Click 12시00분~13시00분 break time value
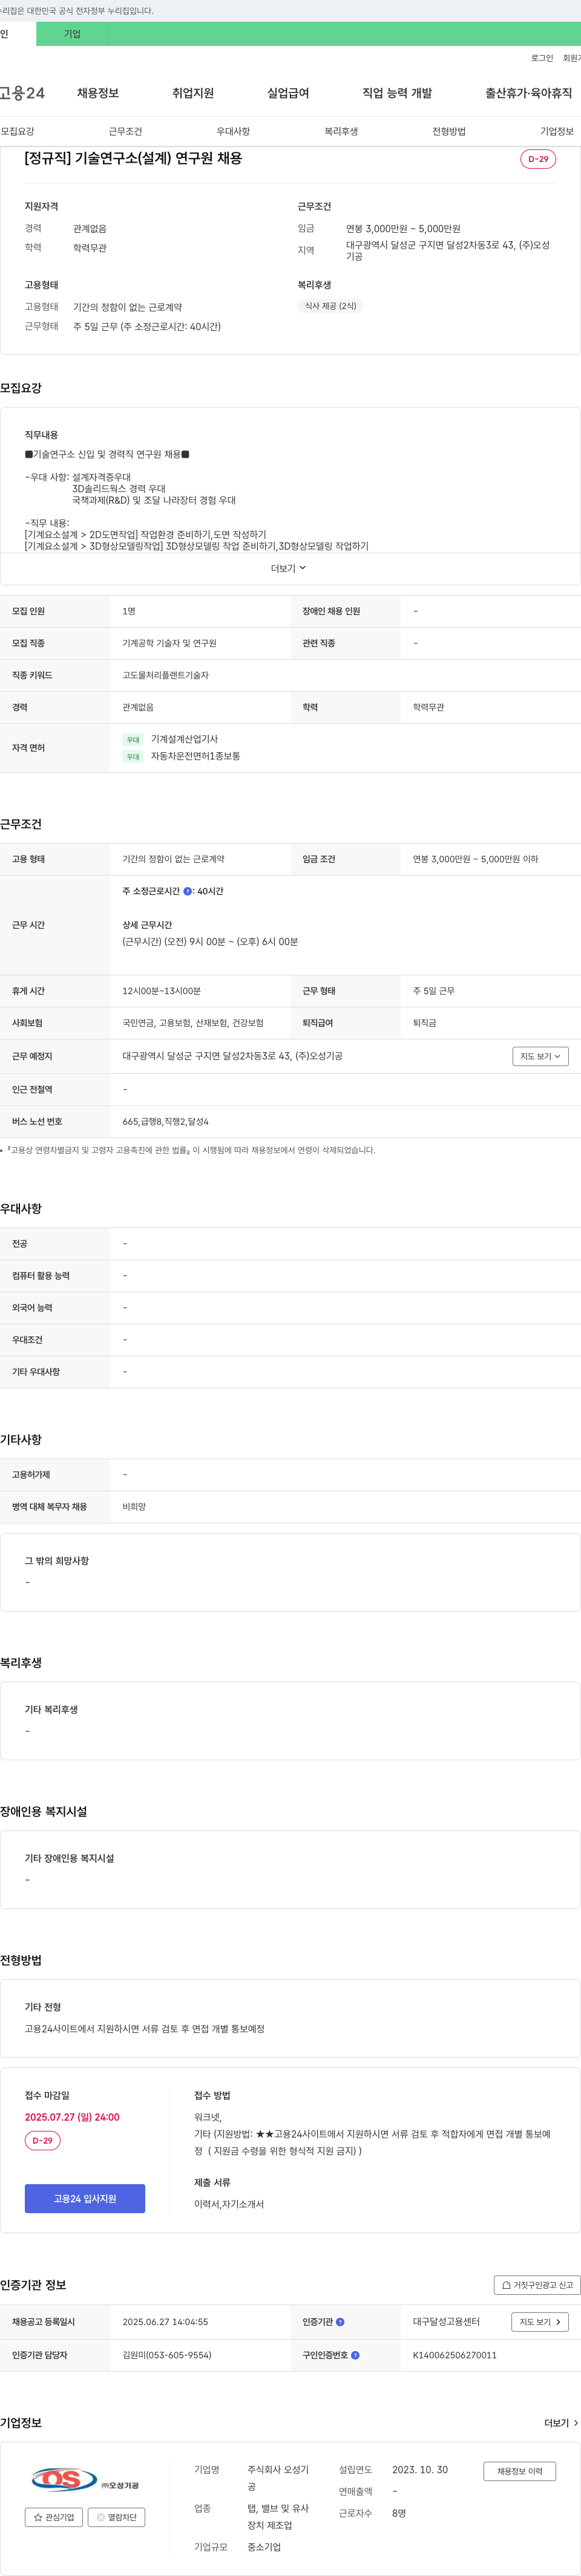This screenshot has height=2576, width=581. (x=161, y=991)
